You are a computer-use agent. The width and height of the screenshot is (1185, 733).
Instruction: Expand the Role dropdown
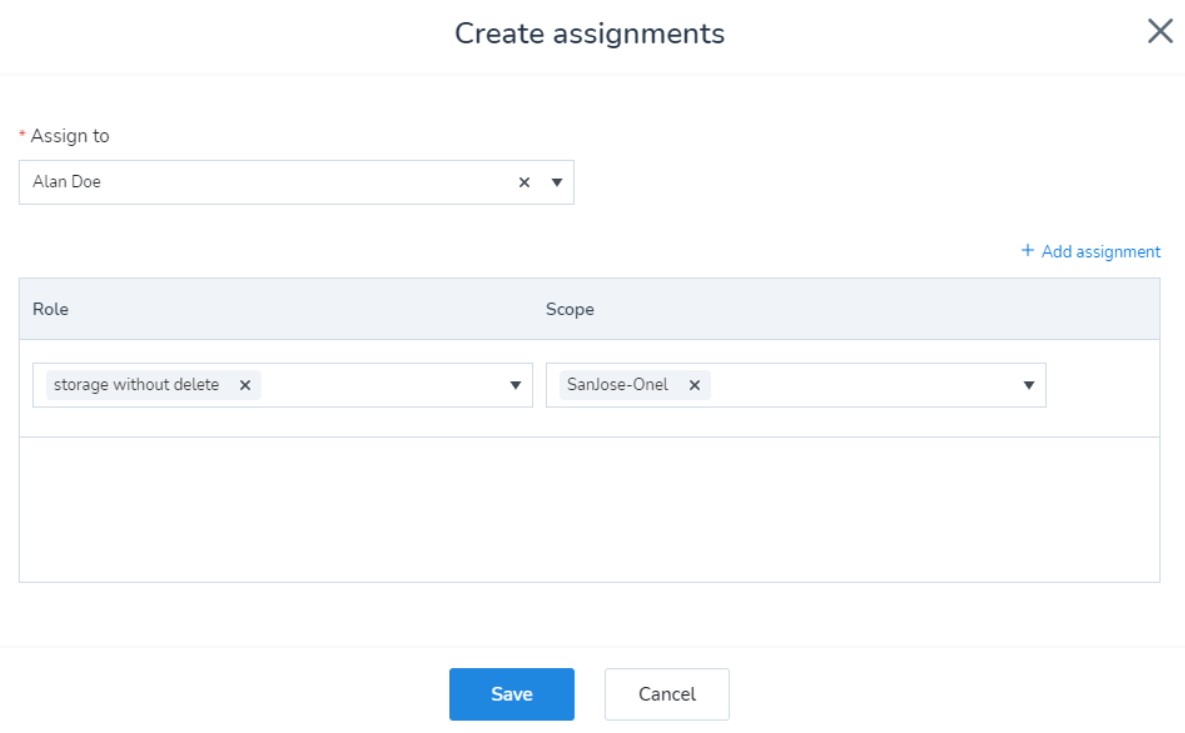tap(515, 385)
